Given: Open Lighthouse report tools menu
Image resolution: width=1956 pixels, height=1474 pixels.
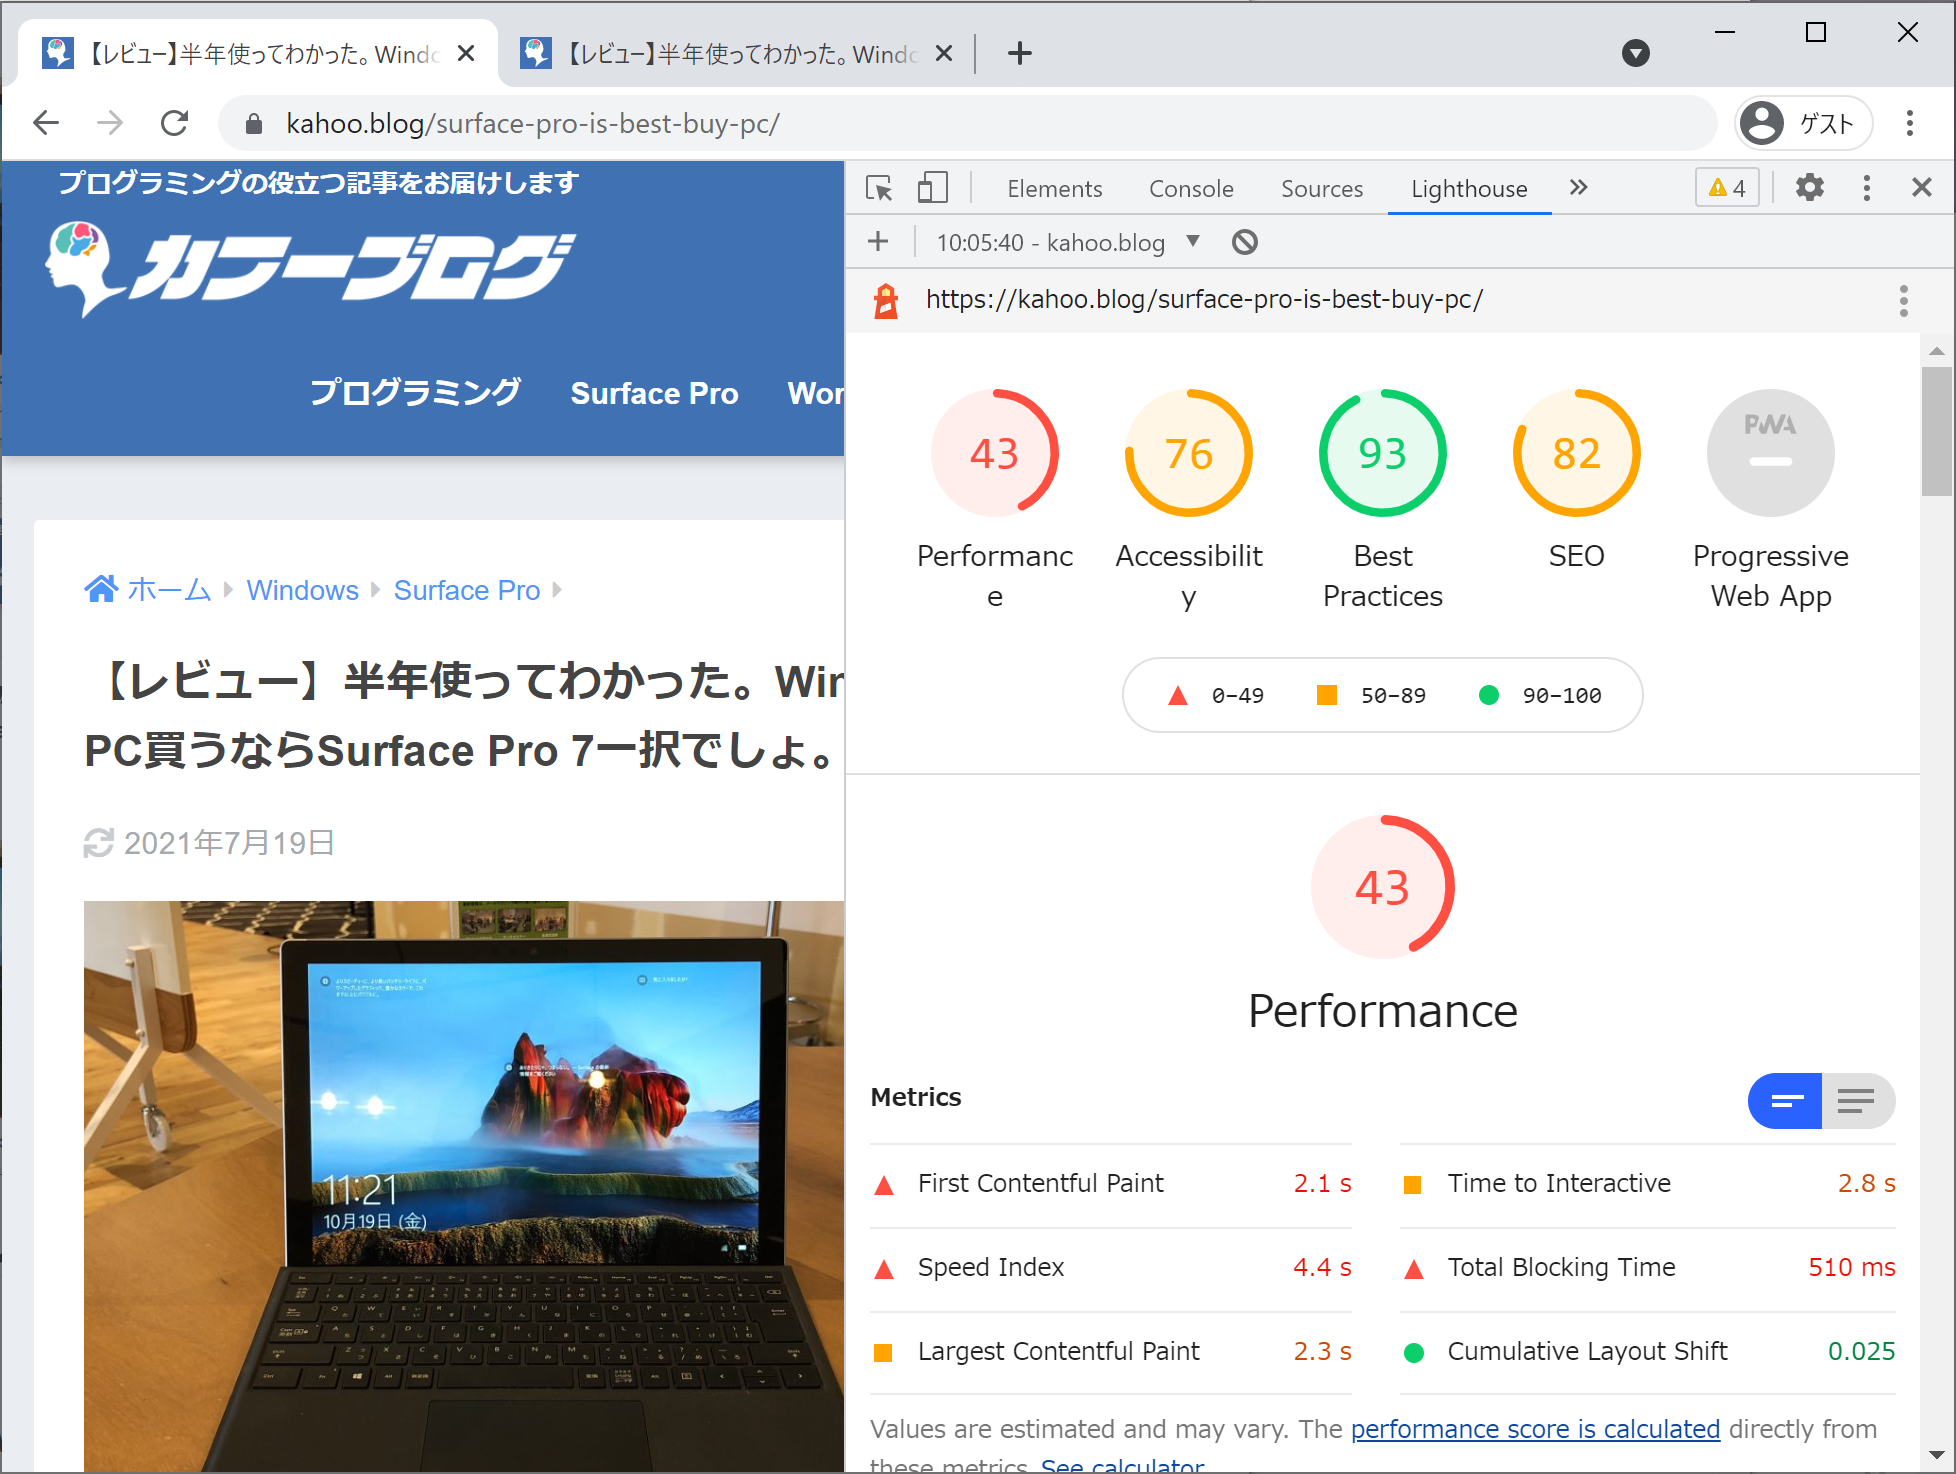Looking at the screenshot, I should click(x=1903, y=300).
